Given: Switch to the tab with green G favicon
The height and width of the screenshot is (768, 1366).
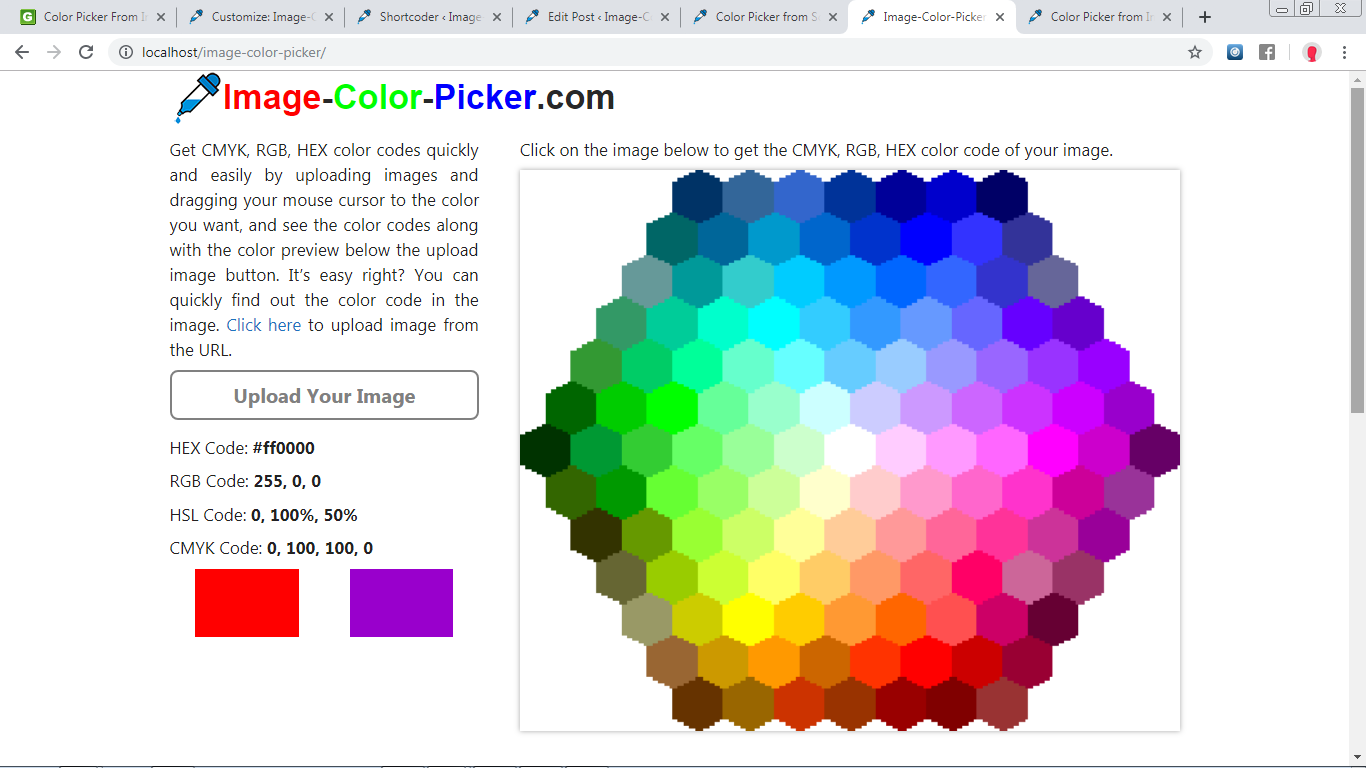Looking at the screenshot, I should (93, 17).
